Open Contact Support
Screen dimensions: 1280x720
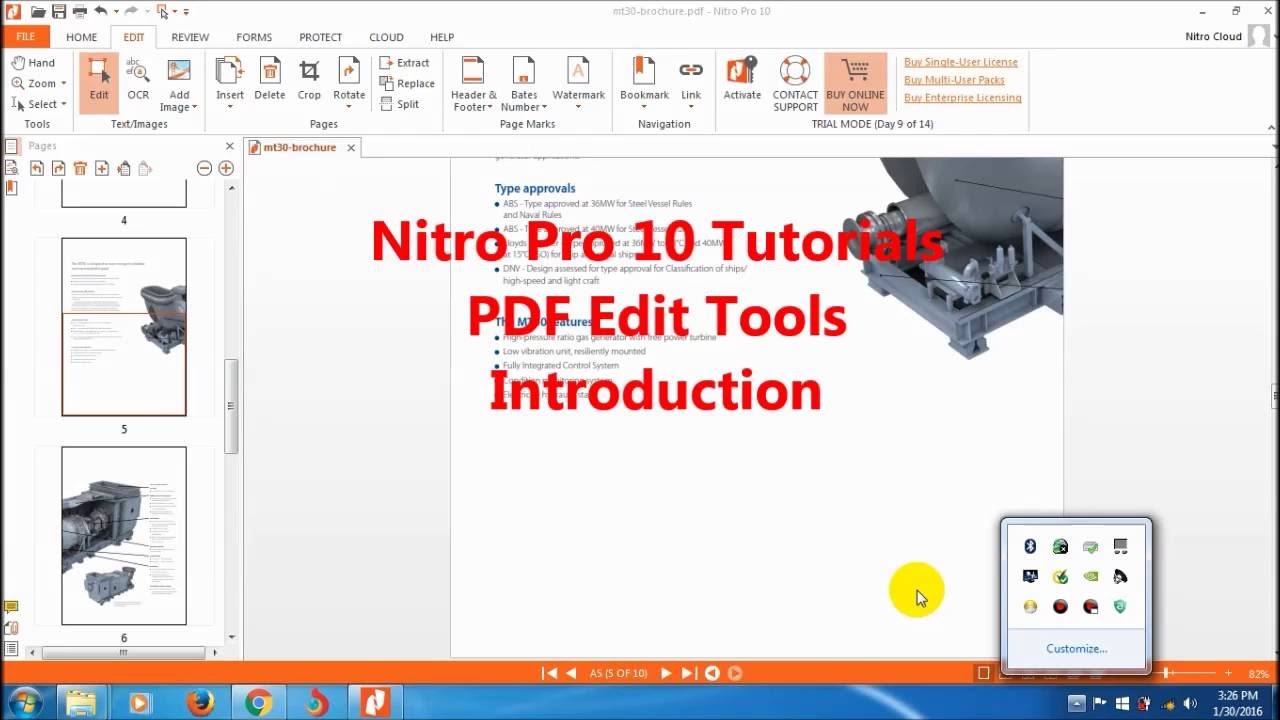pos(795,84)
